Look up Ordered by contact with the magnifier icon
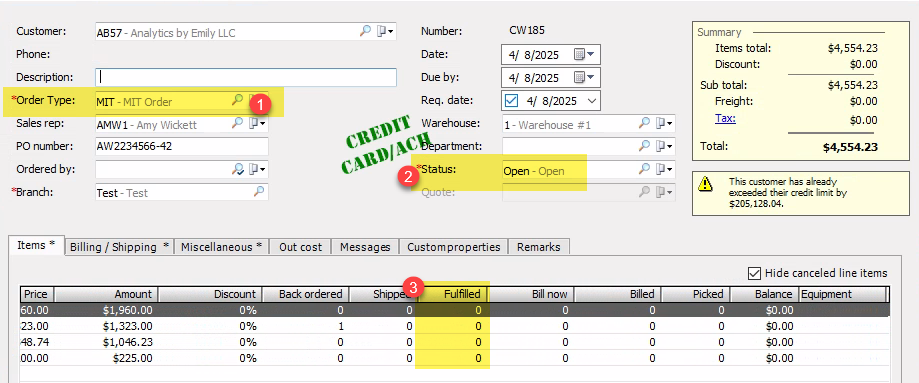The width and height of the screenshot is (919, 383). point(237,170)
